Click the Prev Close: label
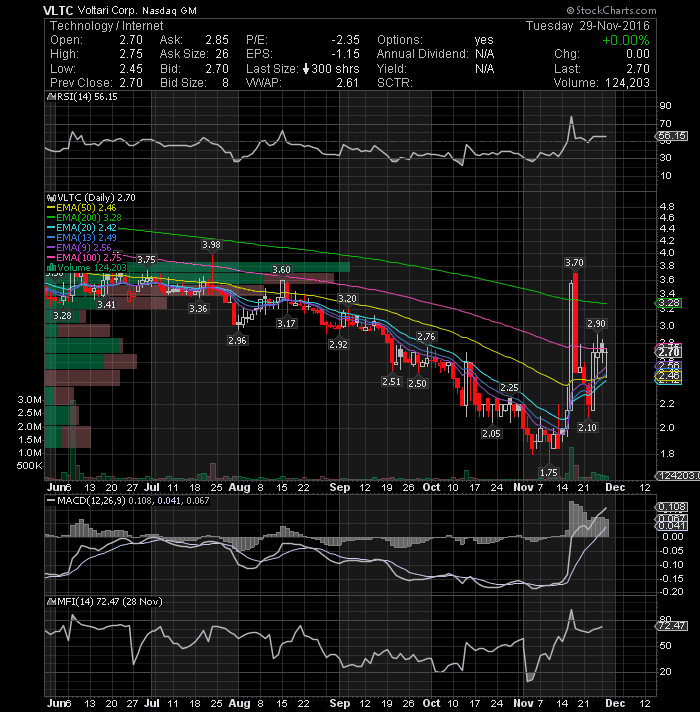 tap(81, 83)
